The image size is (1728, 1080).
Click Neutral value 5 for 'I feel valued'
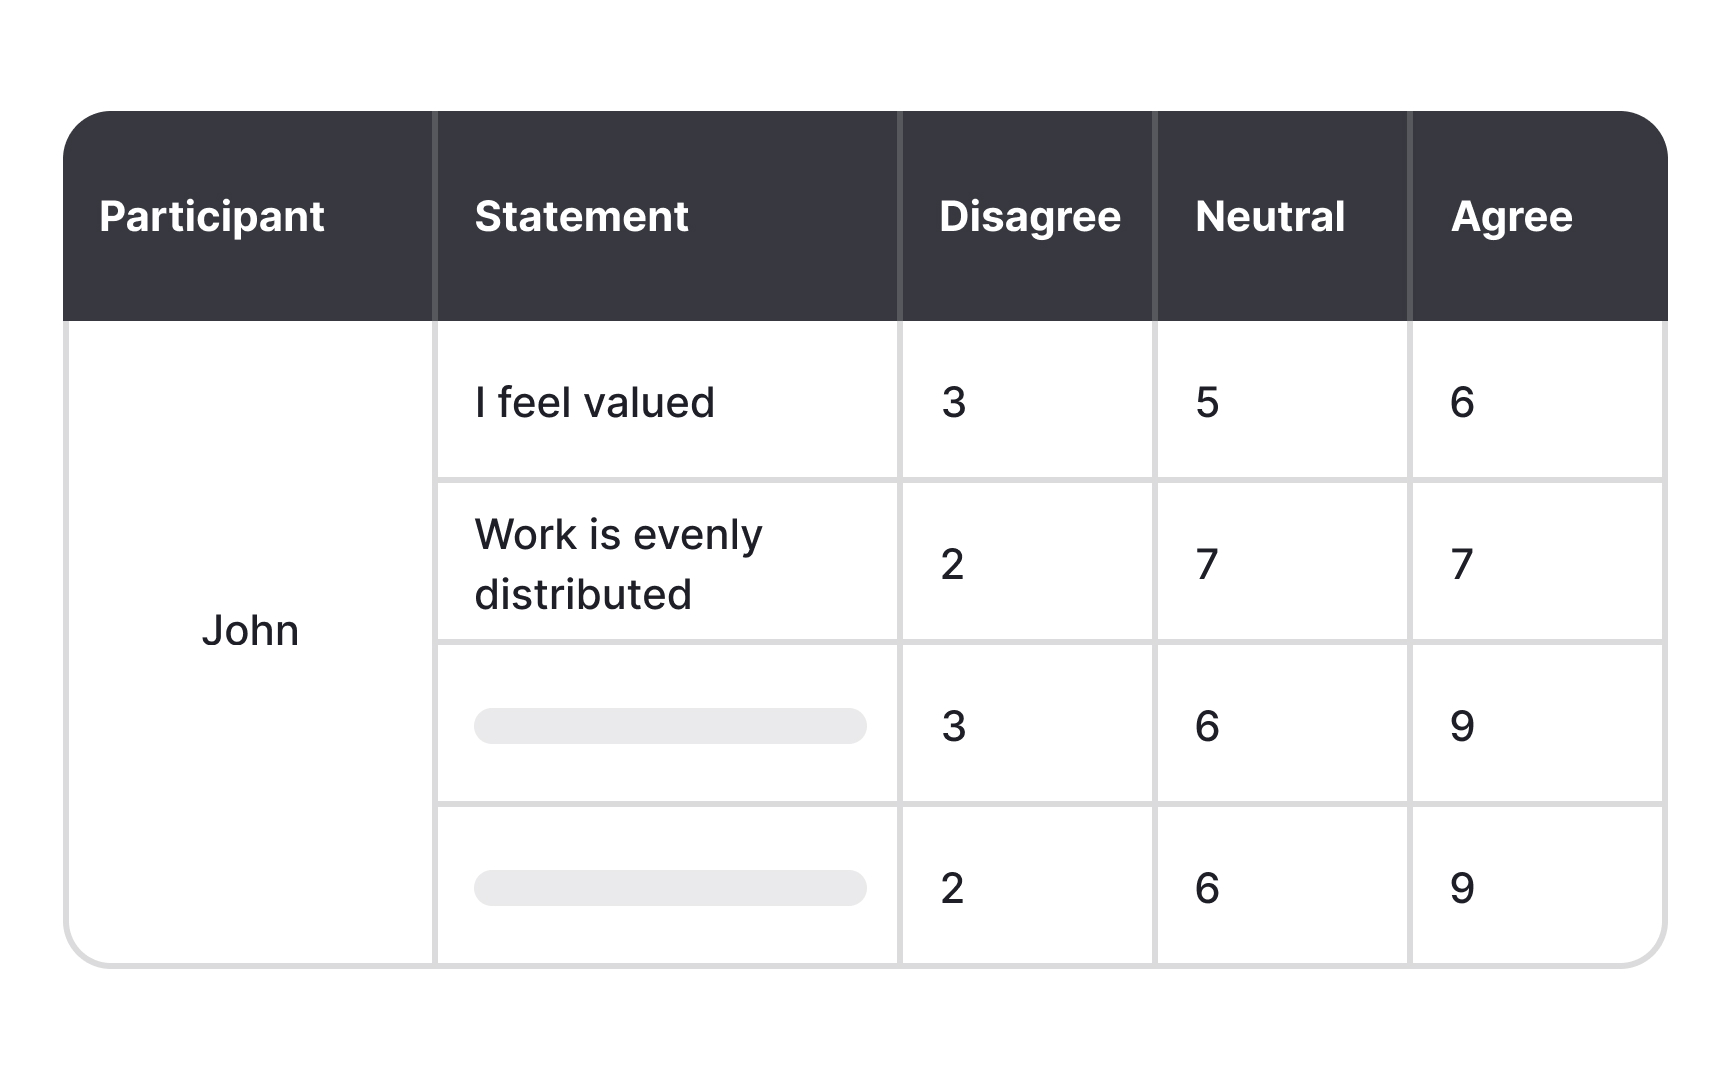coord(1207,403)
